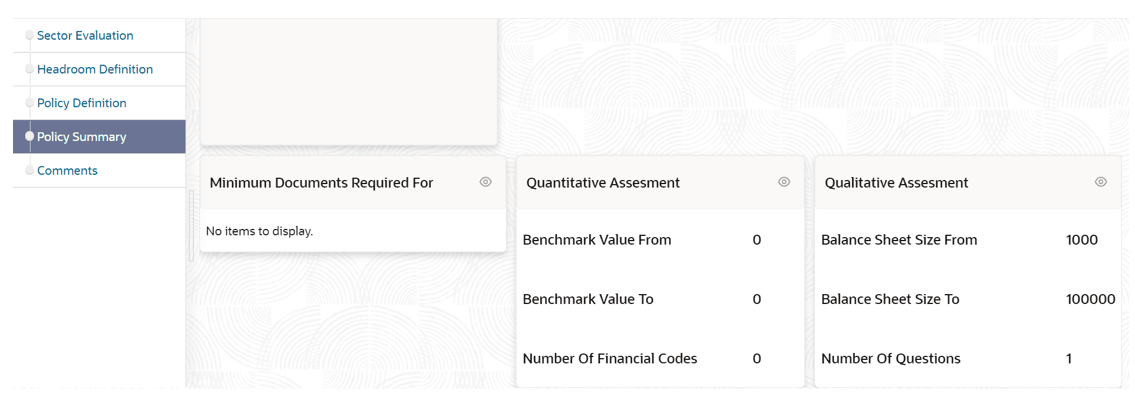Click the No items to display text
This screenshot has width=1135, height=407.
[x=259, y=232]
